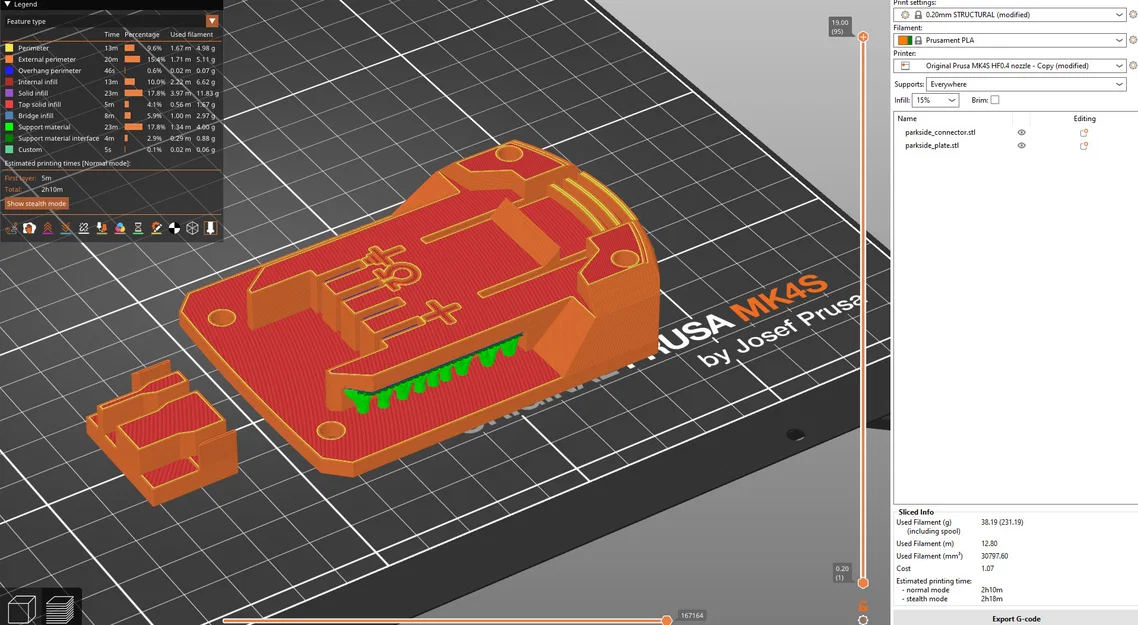Click Editing column header in object list

[1084, 118]
